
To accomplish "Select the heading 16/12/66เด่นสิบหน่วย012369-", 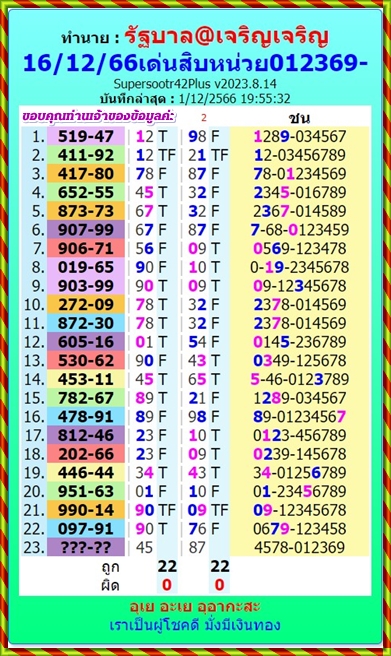I will [195, 63].
